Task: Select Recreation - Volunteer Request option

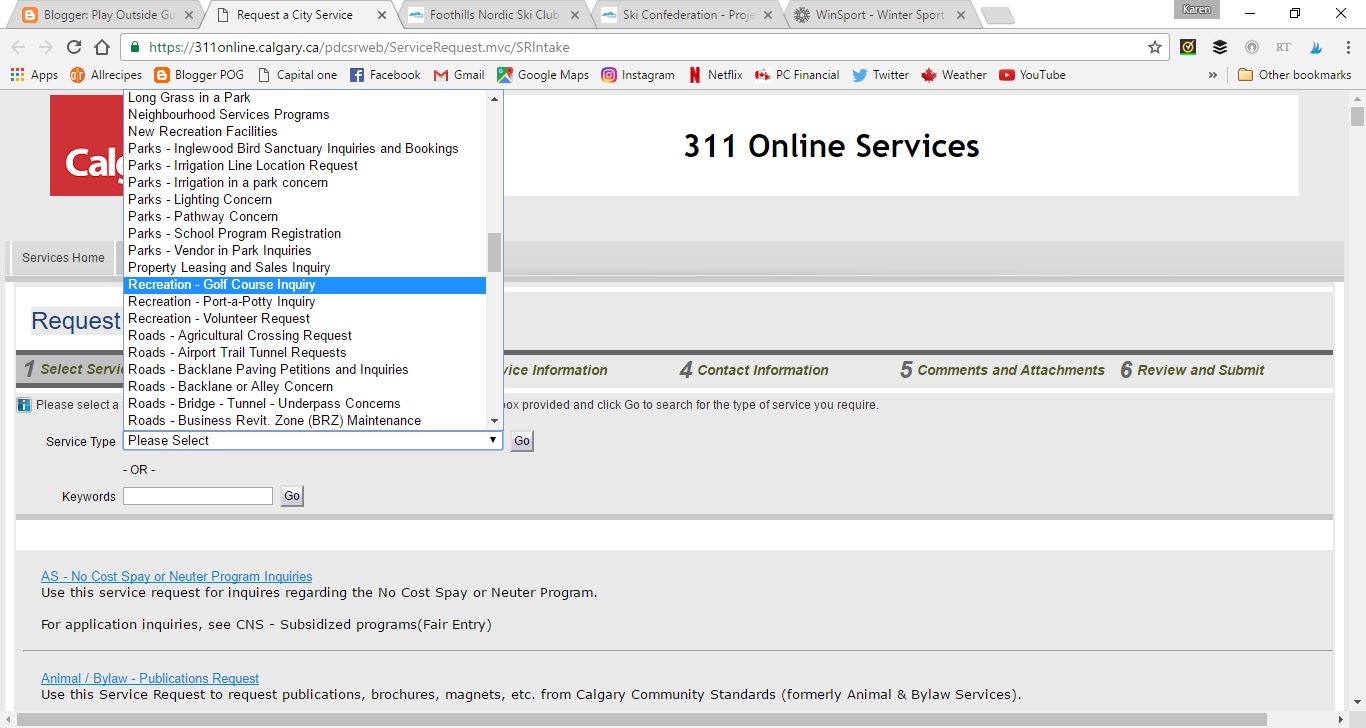Action: pyautogui.click(x=305, y=319)
